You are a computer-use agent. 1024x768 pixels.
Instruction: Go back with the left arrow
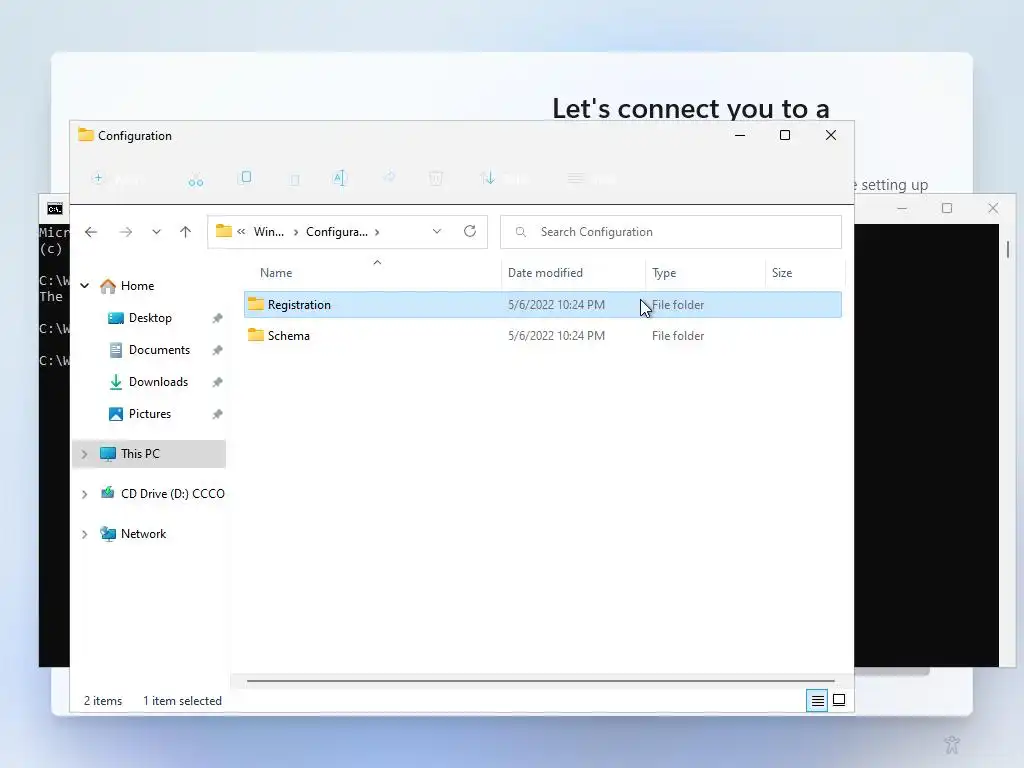pos(91,232)
